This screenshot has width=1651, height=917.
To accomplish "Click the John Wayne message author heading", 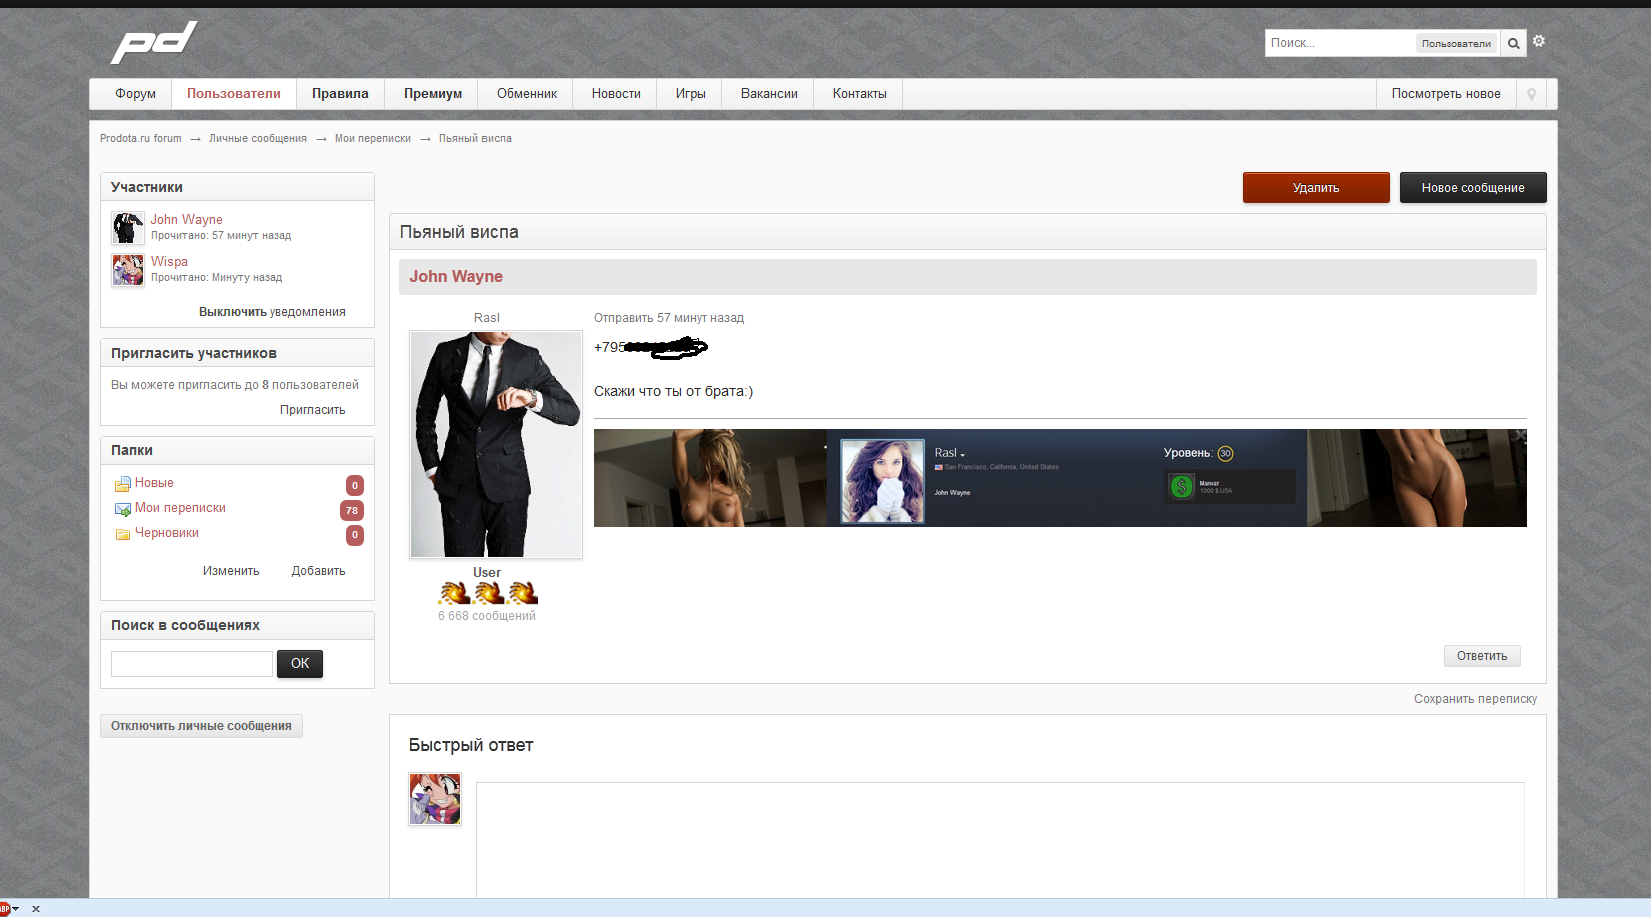I will pos(456,277).
